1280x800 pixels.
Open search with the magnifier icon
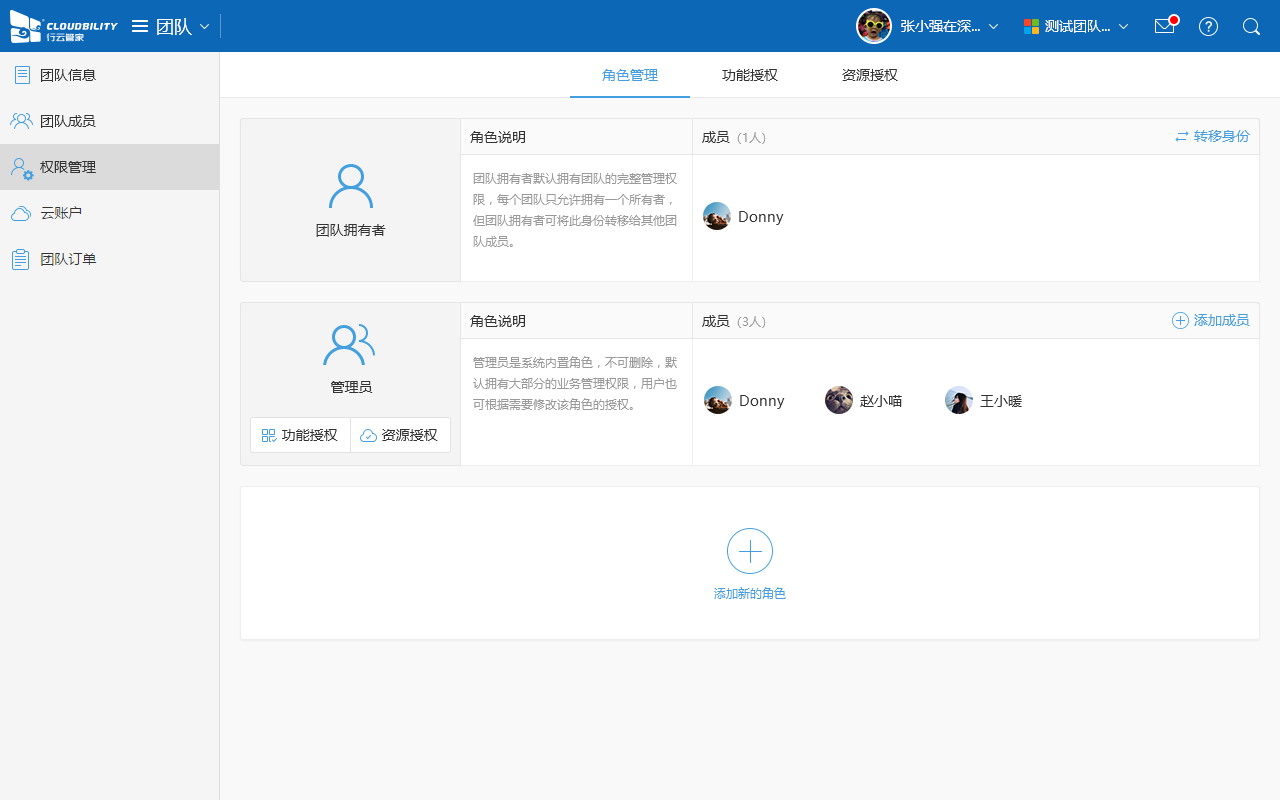tap(1251, 26)
